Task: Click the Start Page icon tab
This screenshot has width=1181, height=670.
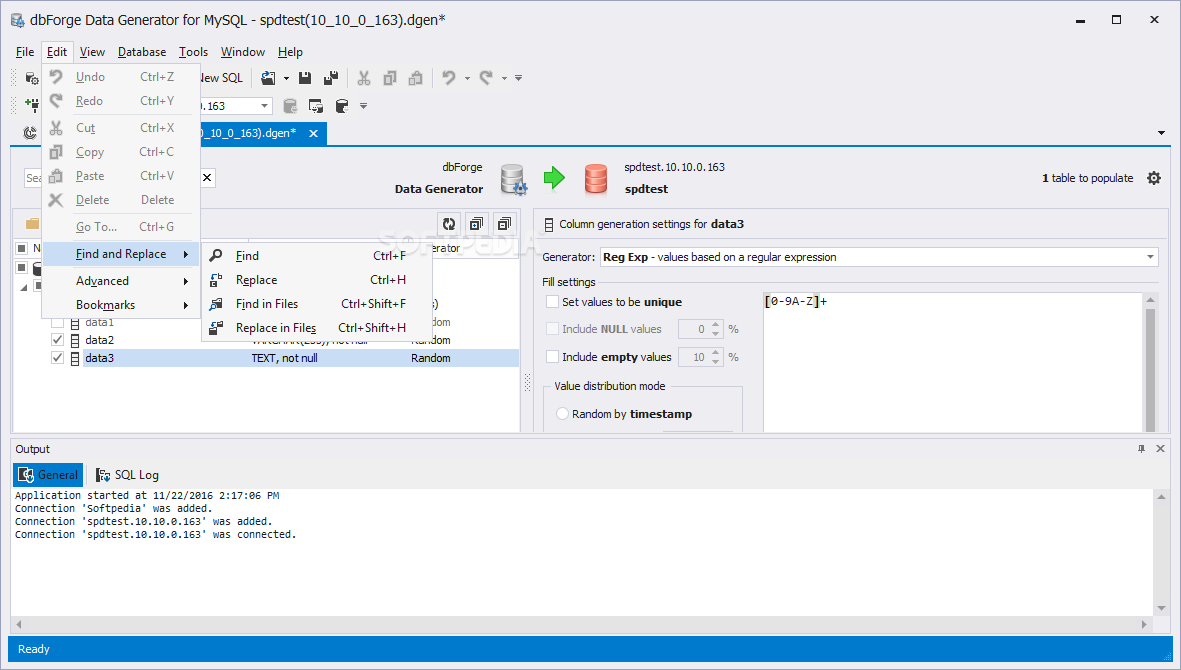Action: pyautogui.click(x=30, y=133)
